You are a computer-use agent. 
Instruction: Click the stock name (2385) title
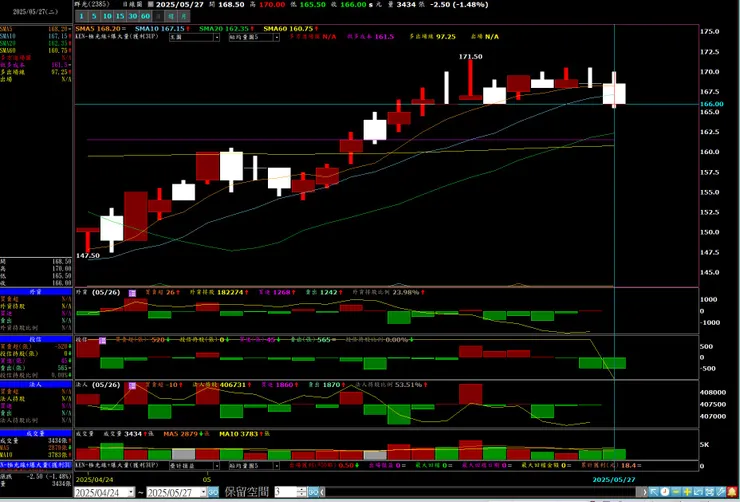92,4
